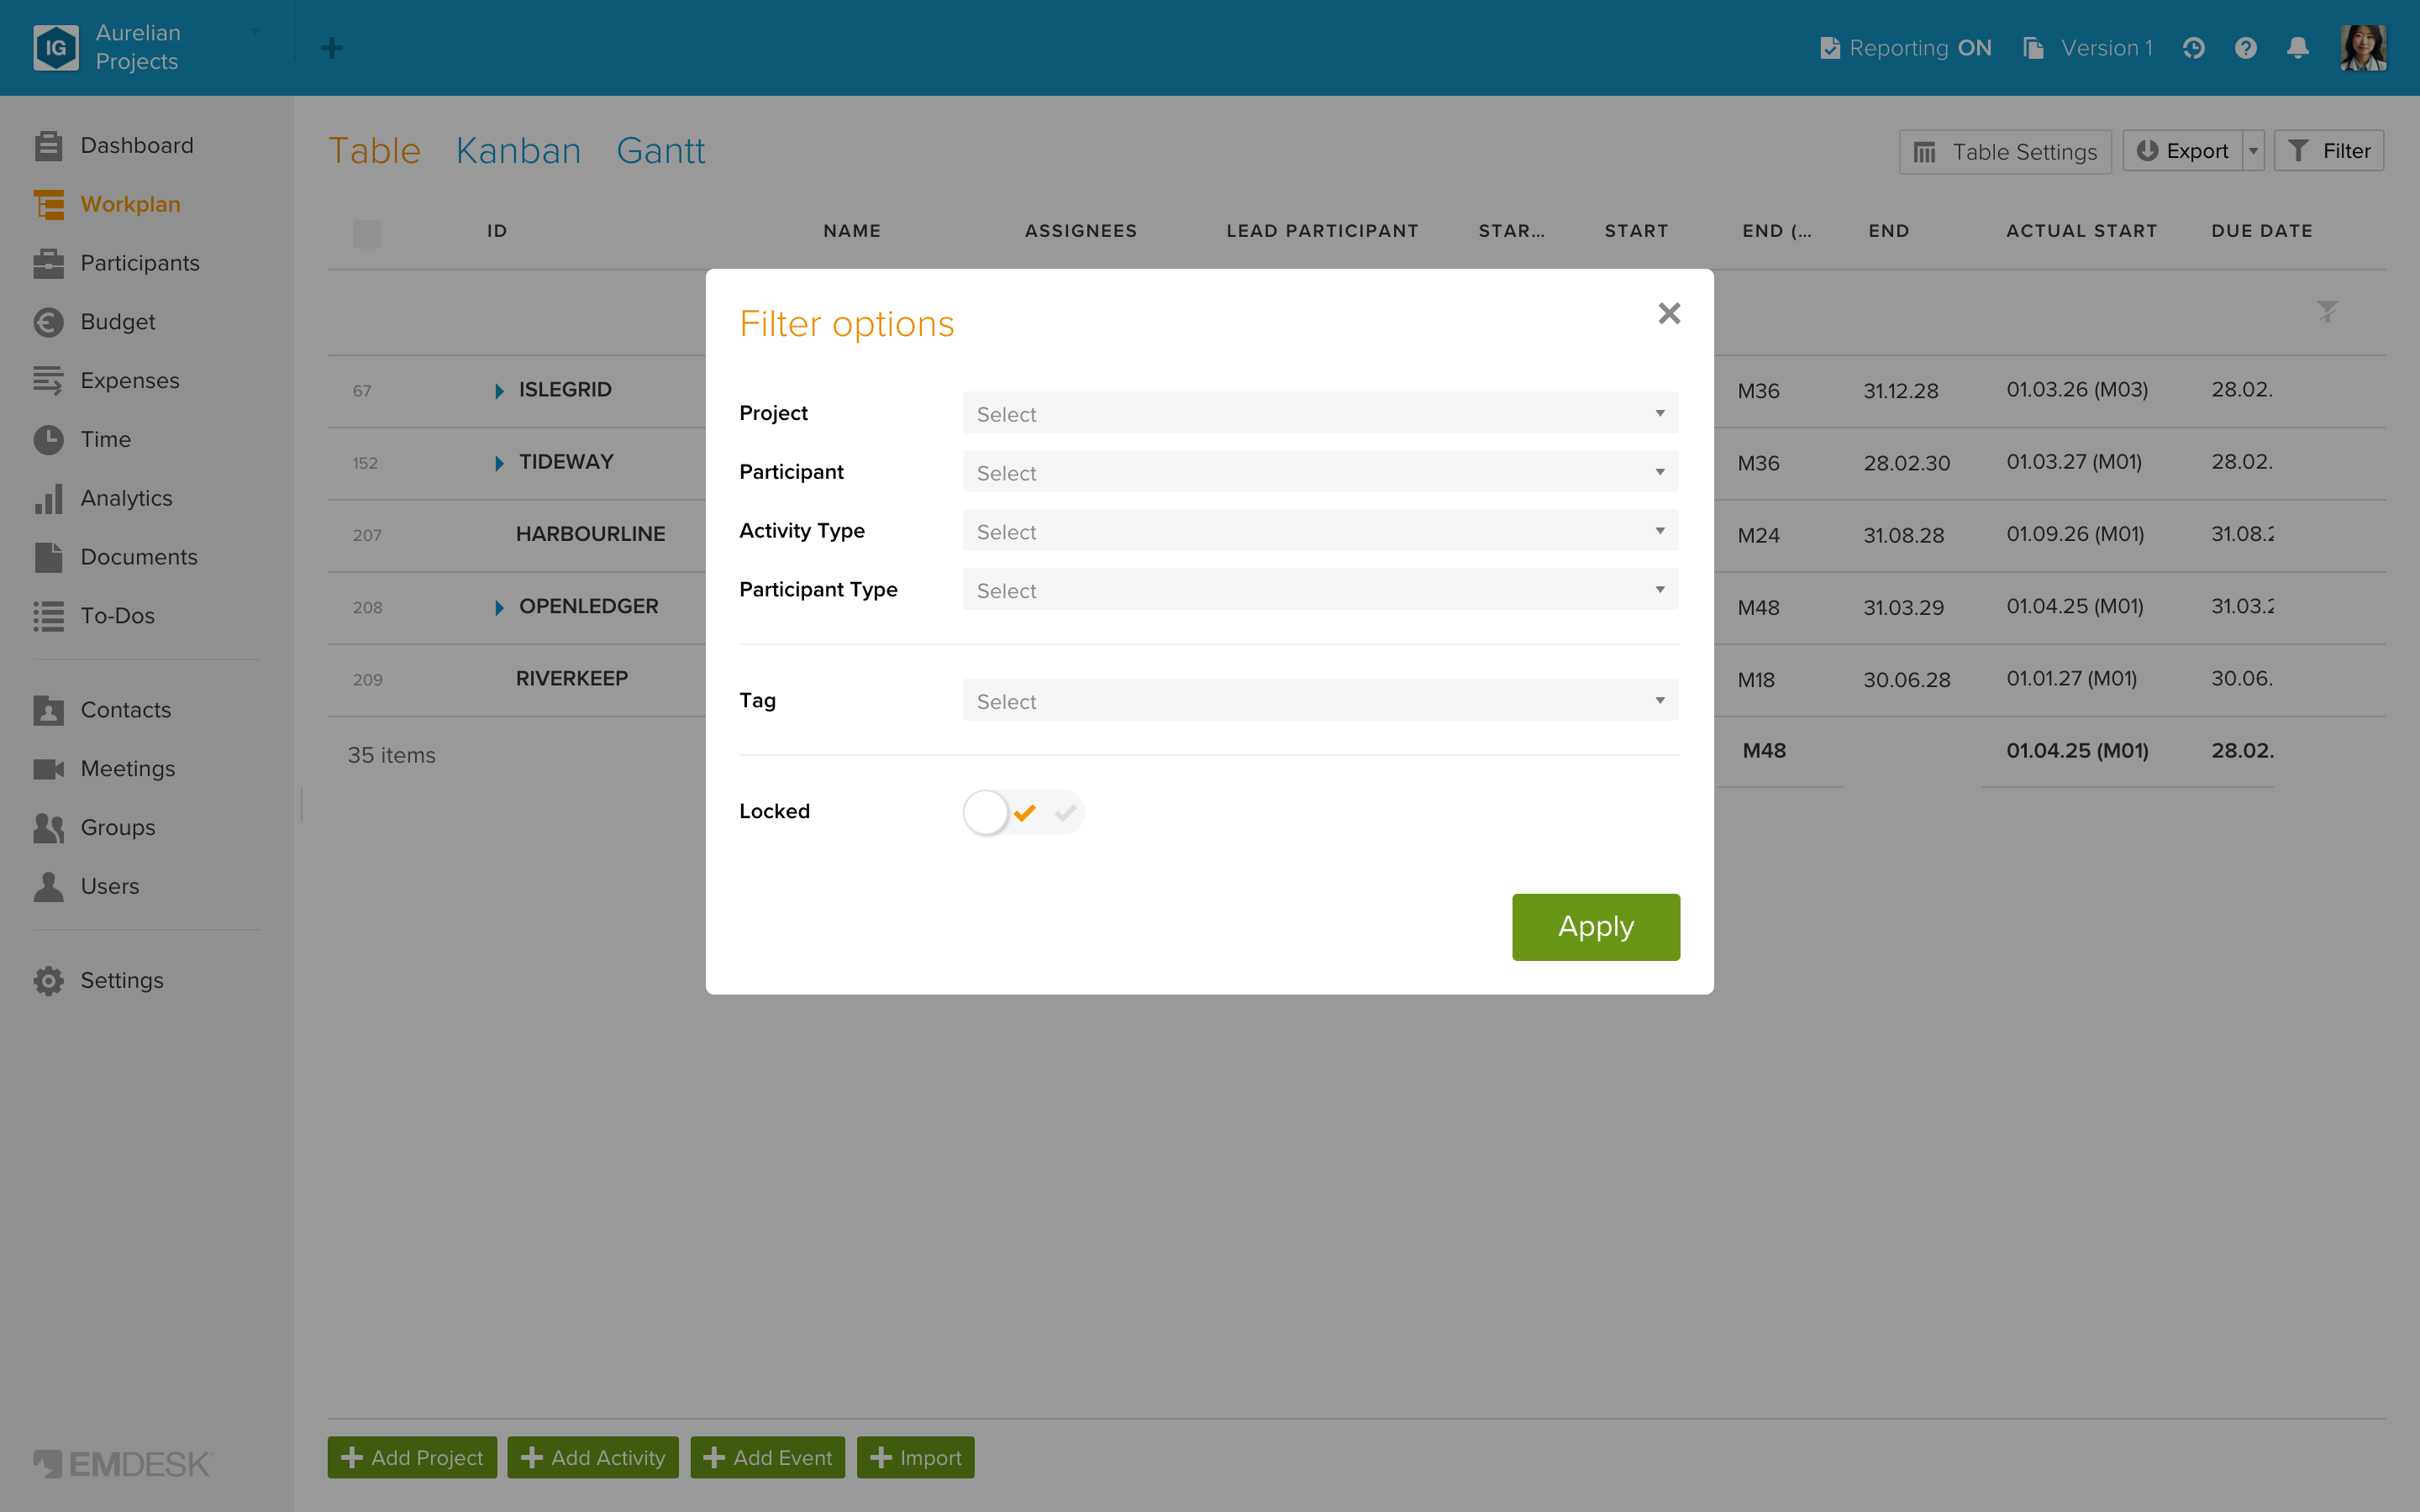Open the Dashboard sidebar icon

coord(48,146)
